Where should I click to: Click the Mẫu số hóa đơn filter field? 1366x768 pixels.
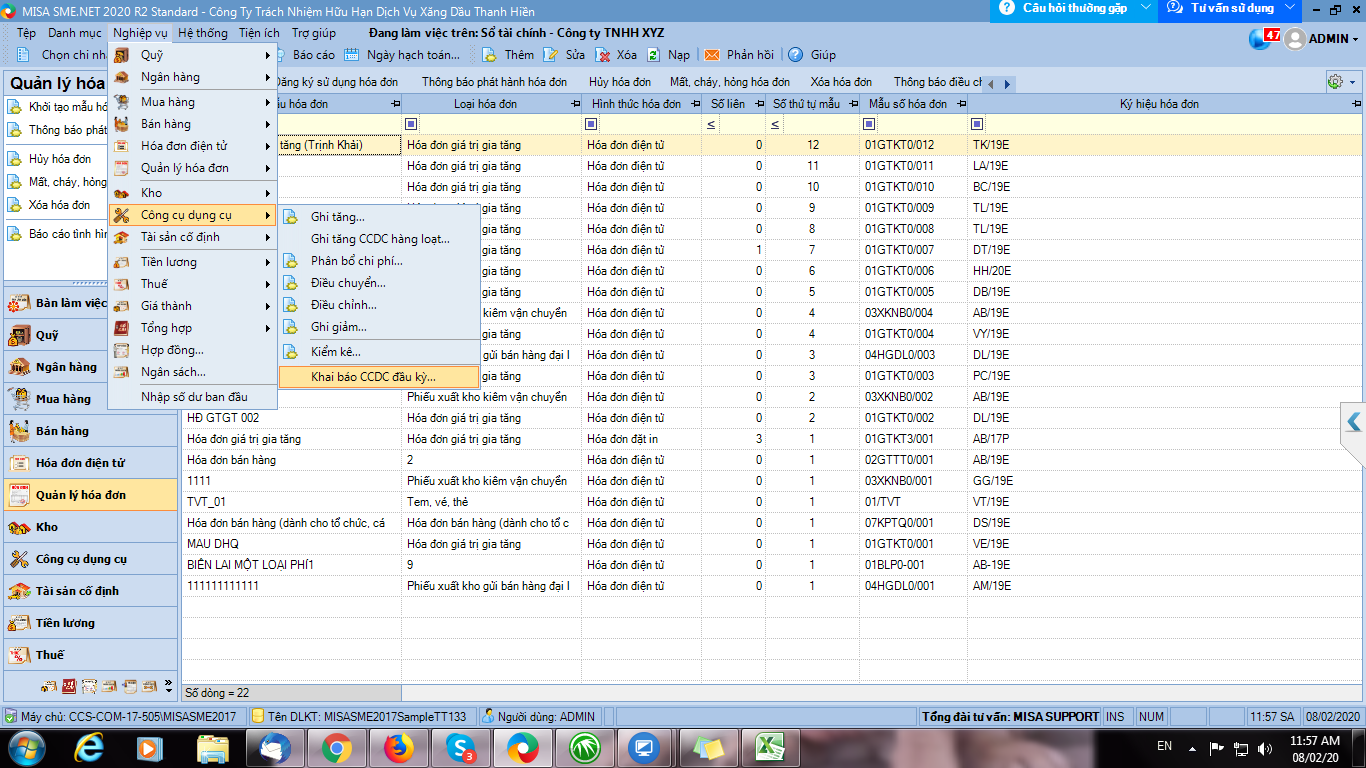tap(922, 124)
